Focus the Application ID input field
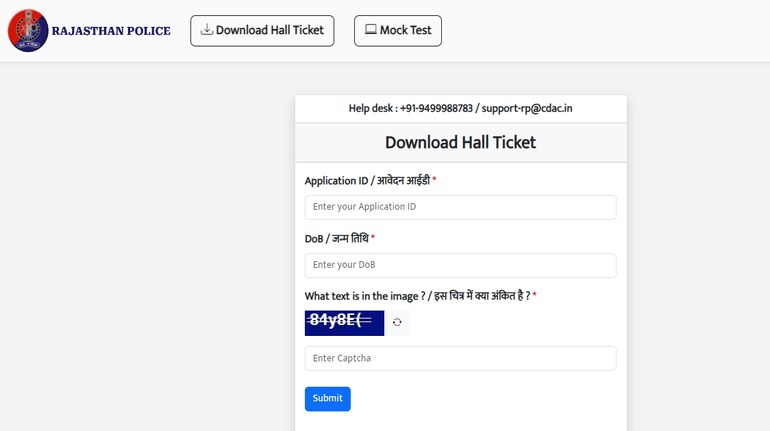The width and height of the screenshot is (770, 431). tap(461, 207)
